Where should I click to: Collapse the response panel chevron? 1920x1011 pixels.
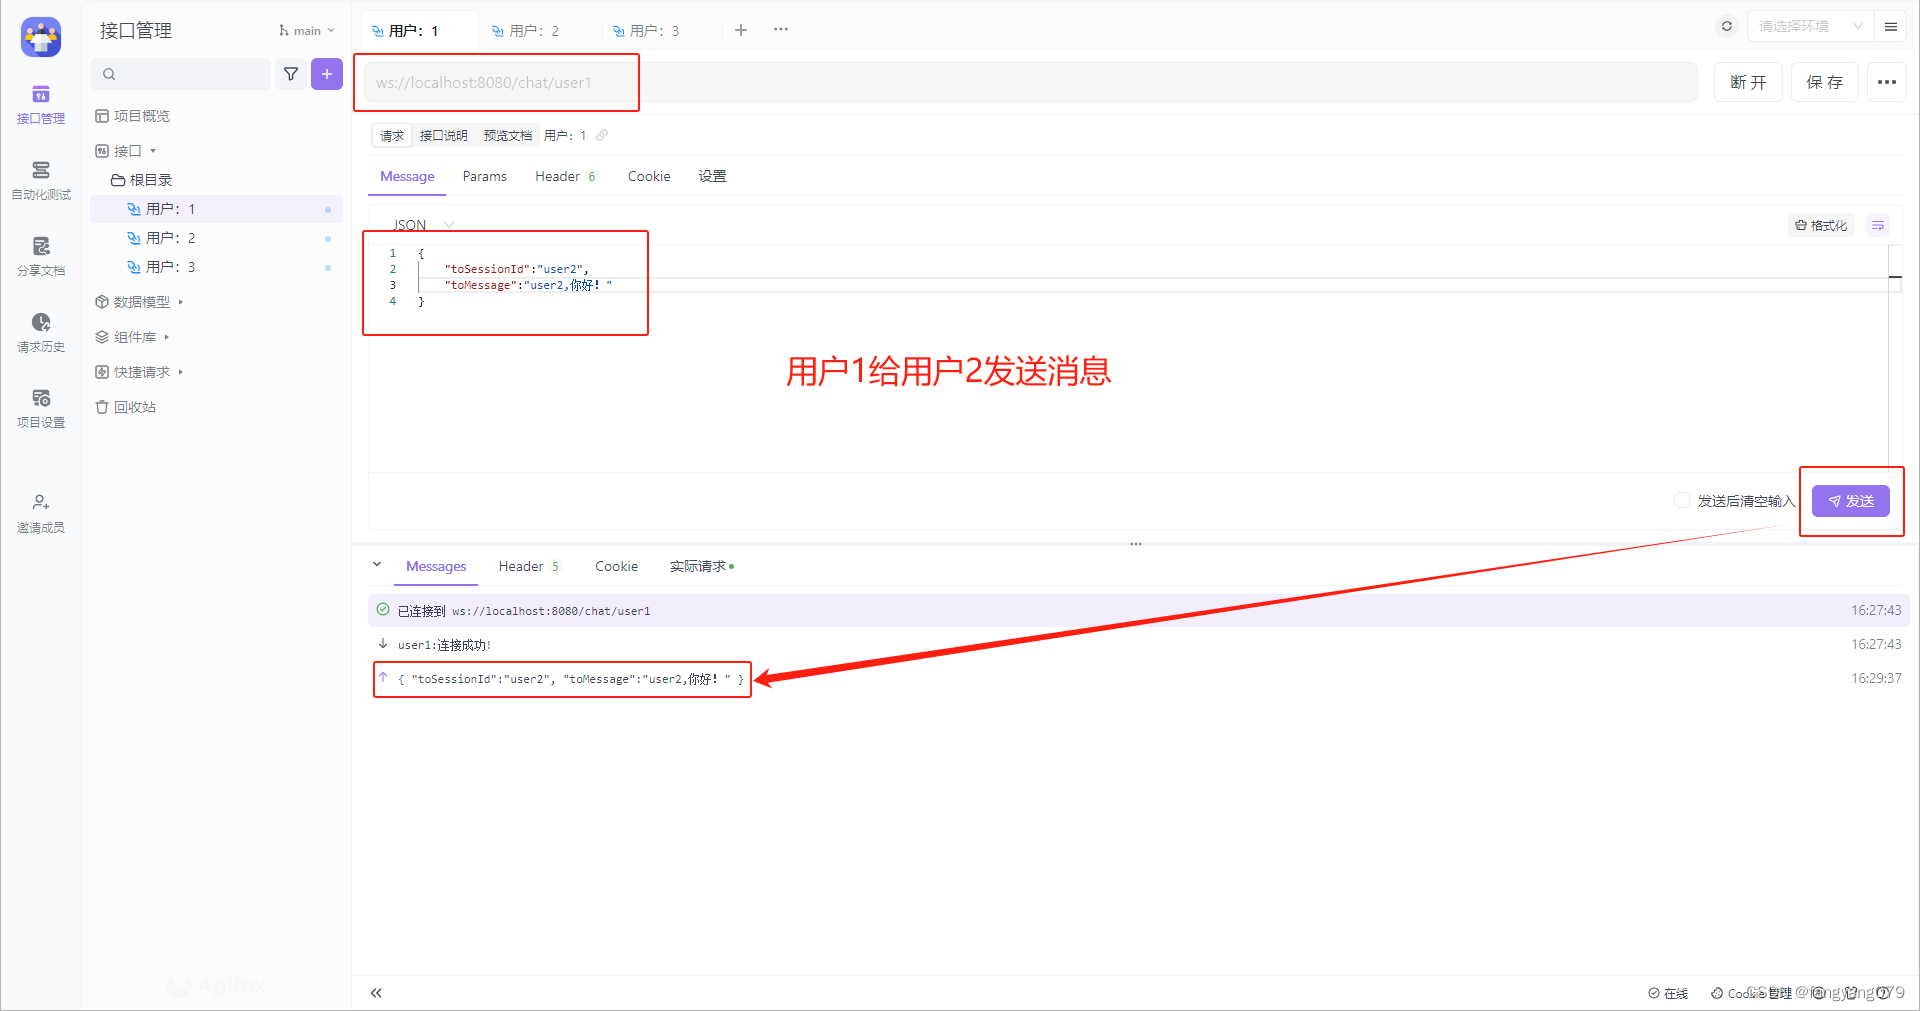377,565
